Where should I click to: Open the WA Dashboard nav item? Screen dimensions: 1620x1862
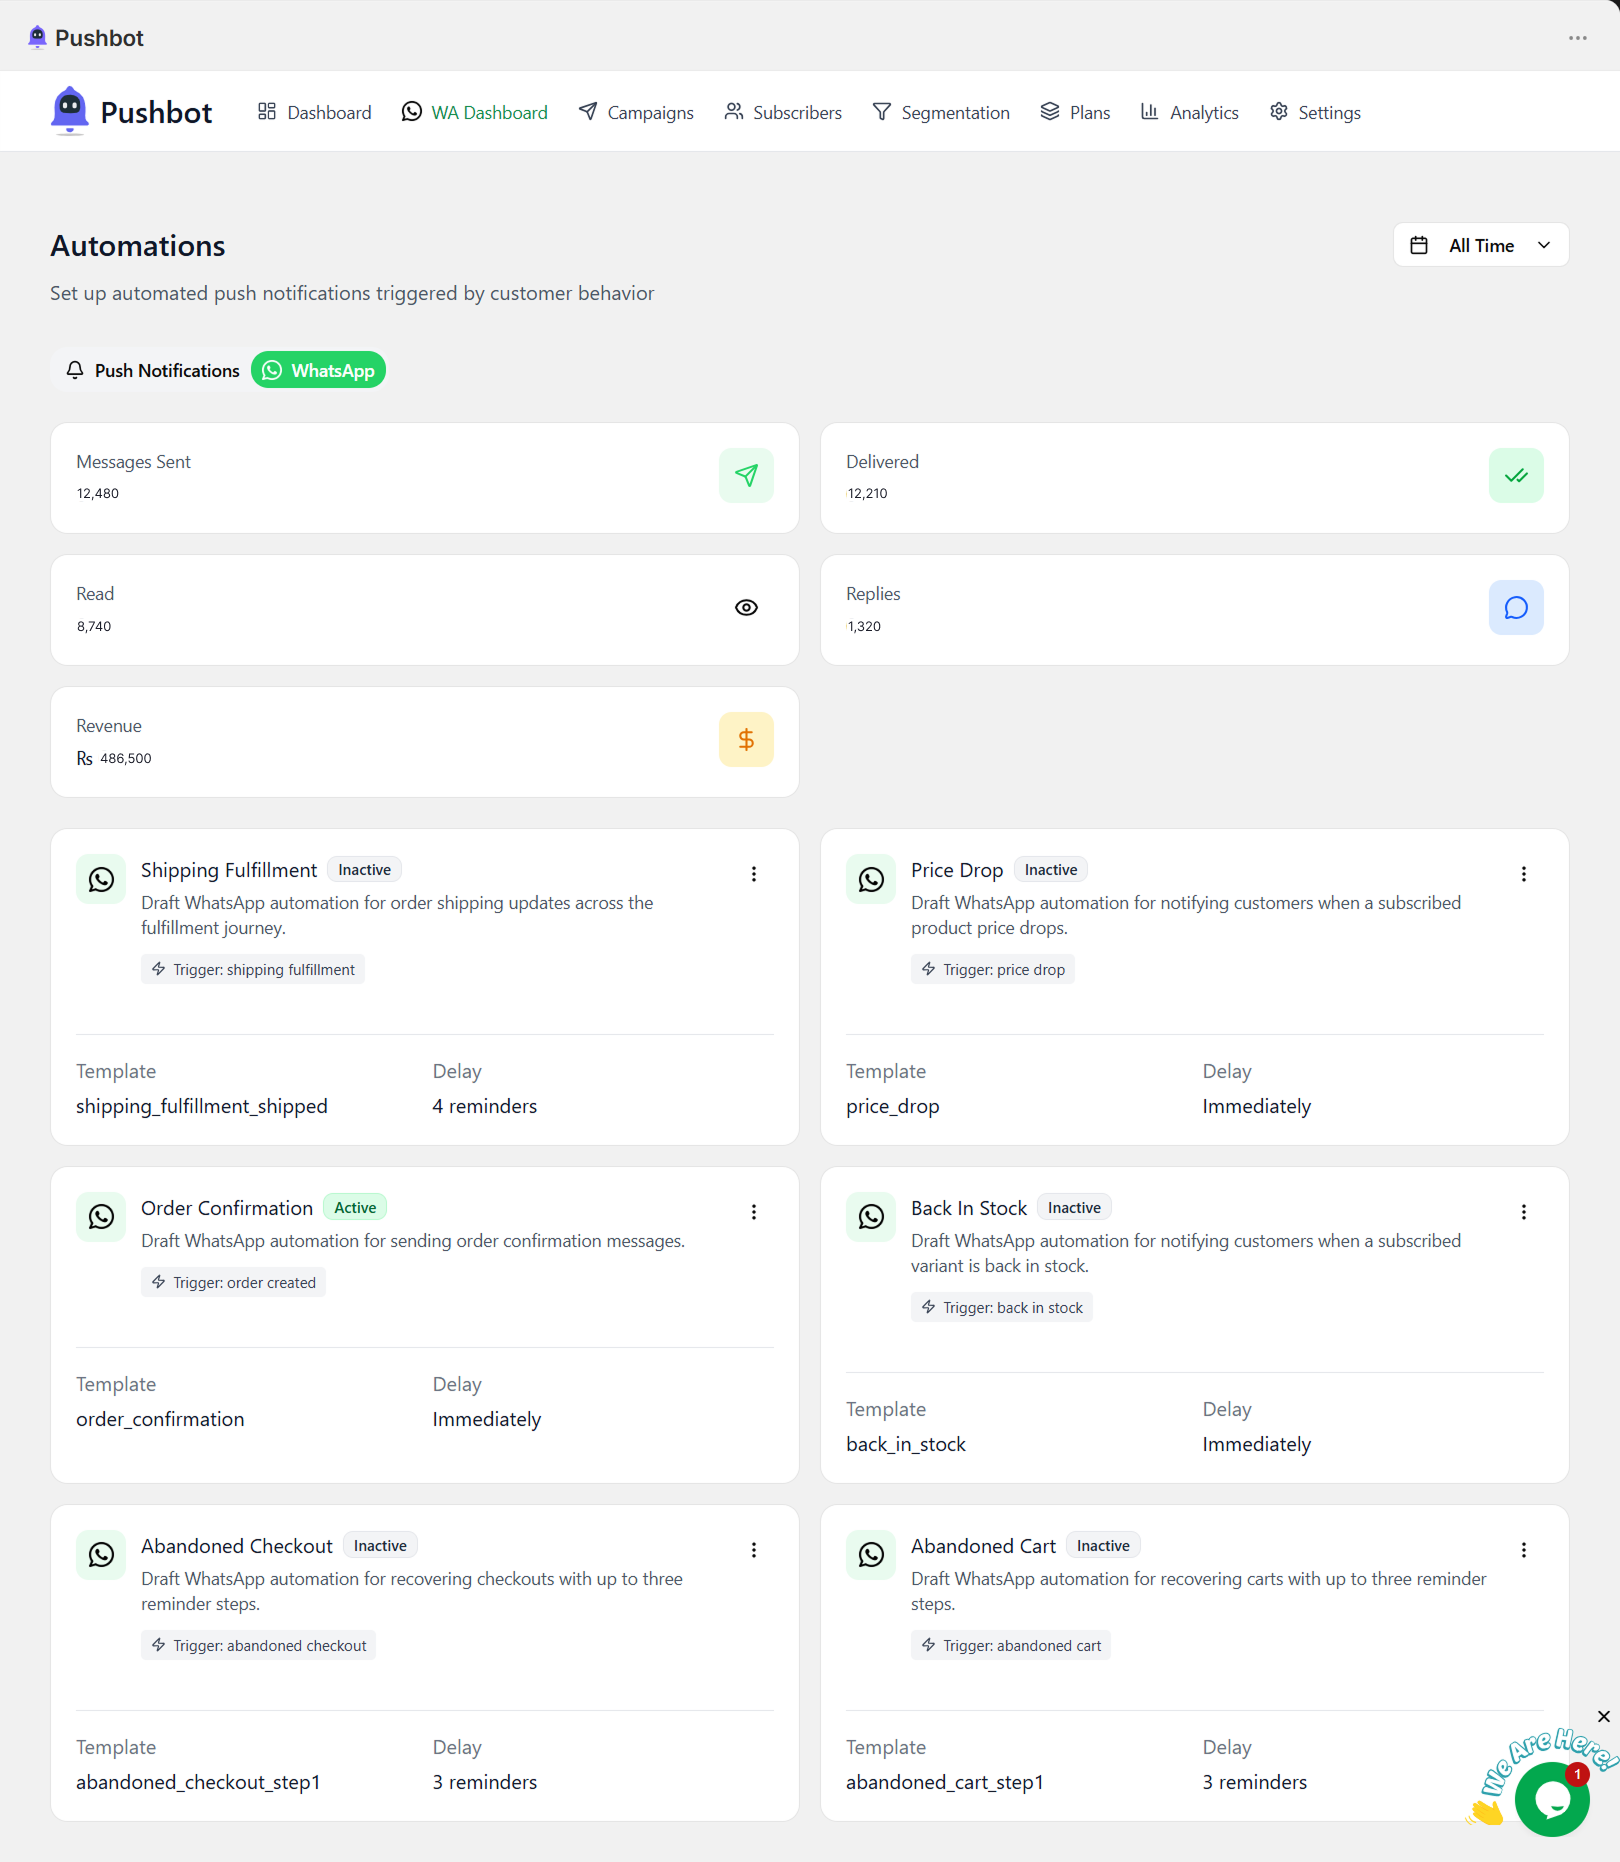tap(474, 112)
